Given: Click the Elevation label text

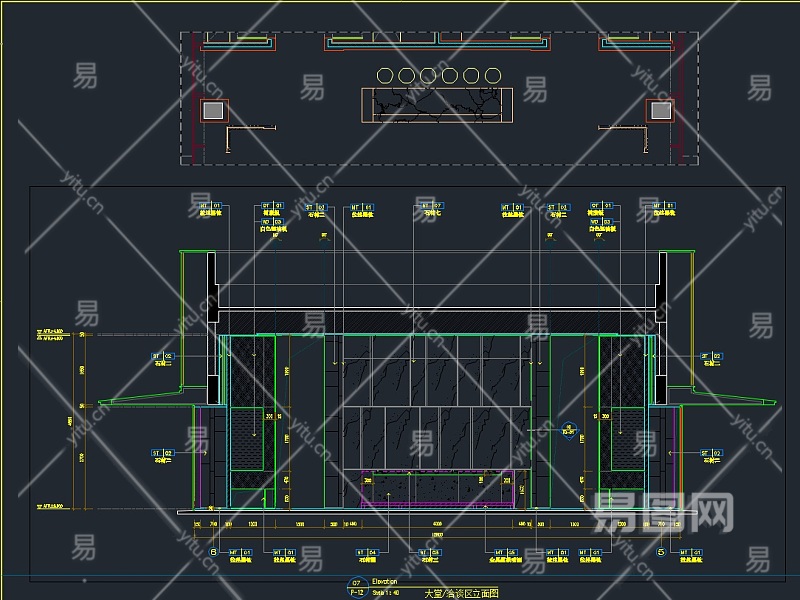Looking at the screenshot, I should (x=384, y=581).
